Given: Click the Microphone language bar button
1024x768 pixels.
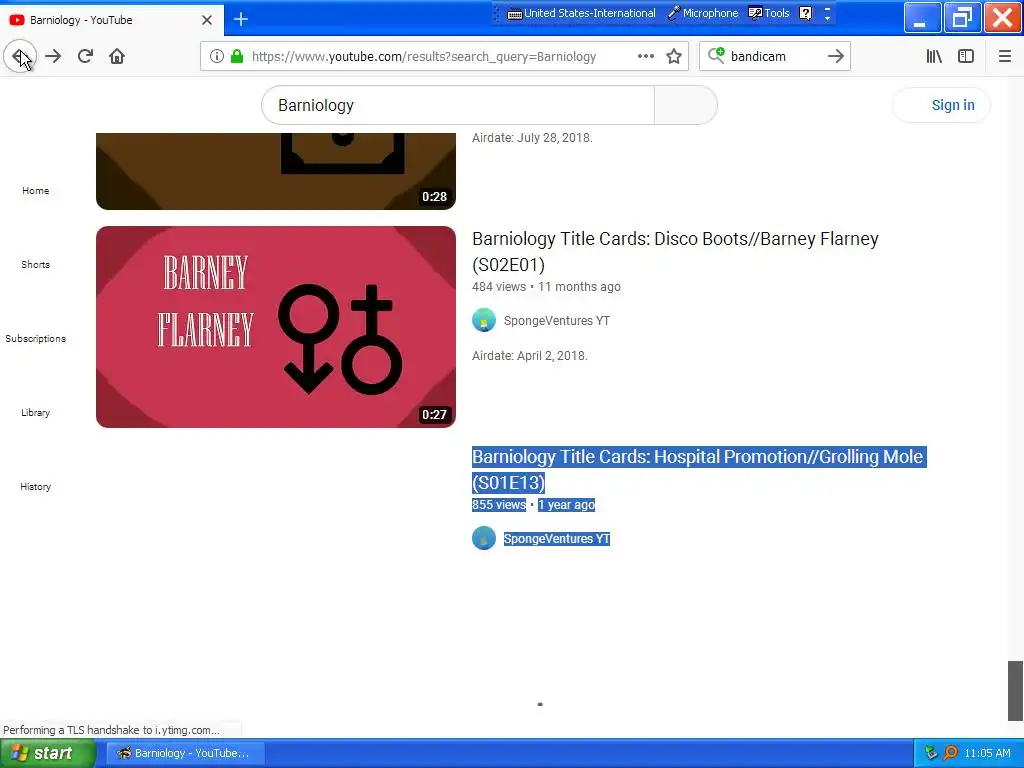Looking at the screenshot, I should (x=703, y=13).
